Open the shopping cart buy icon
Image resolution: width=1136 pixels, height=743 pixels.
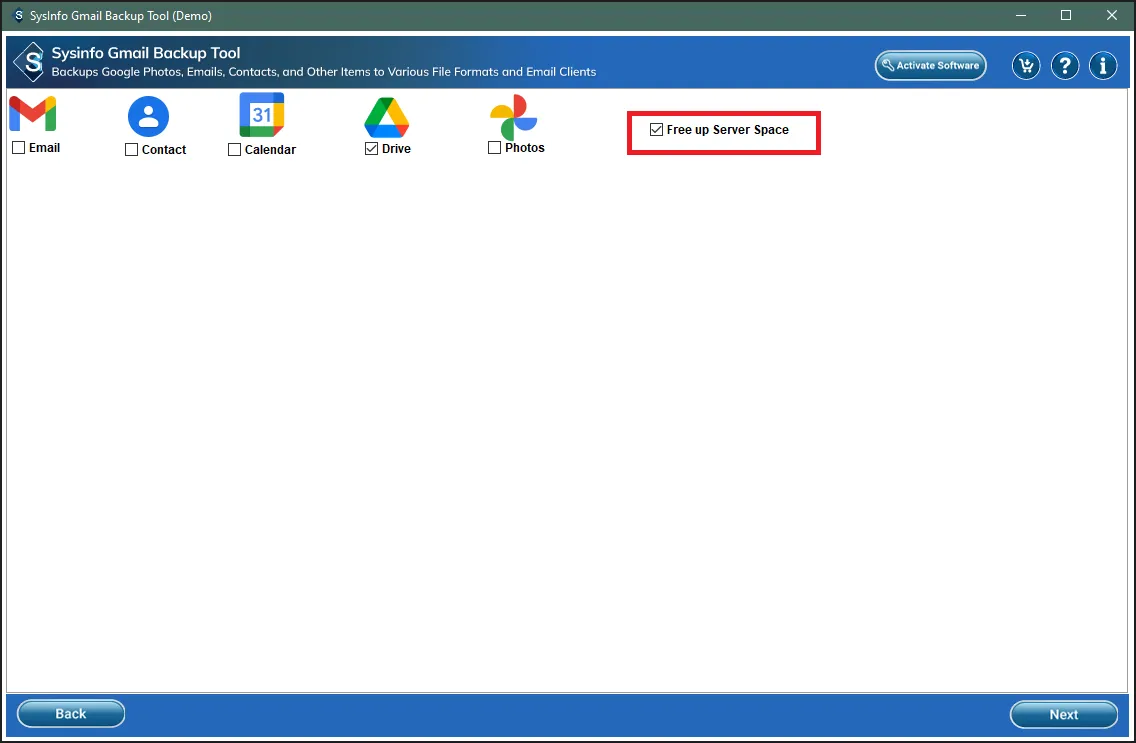[1026, 65]
